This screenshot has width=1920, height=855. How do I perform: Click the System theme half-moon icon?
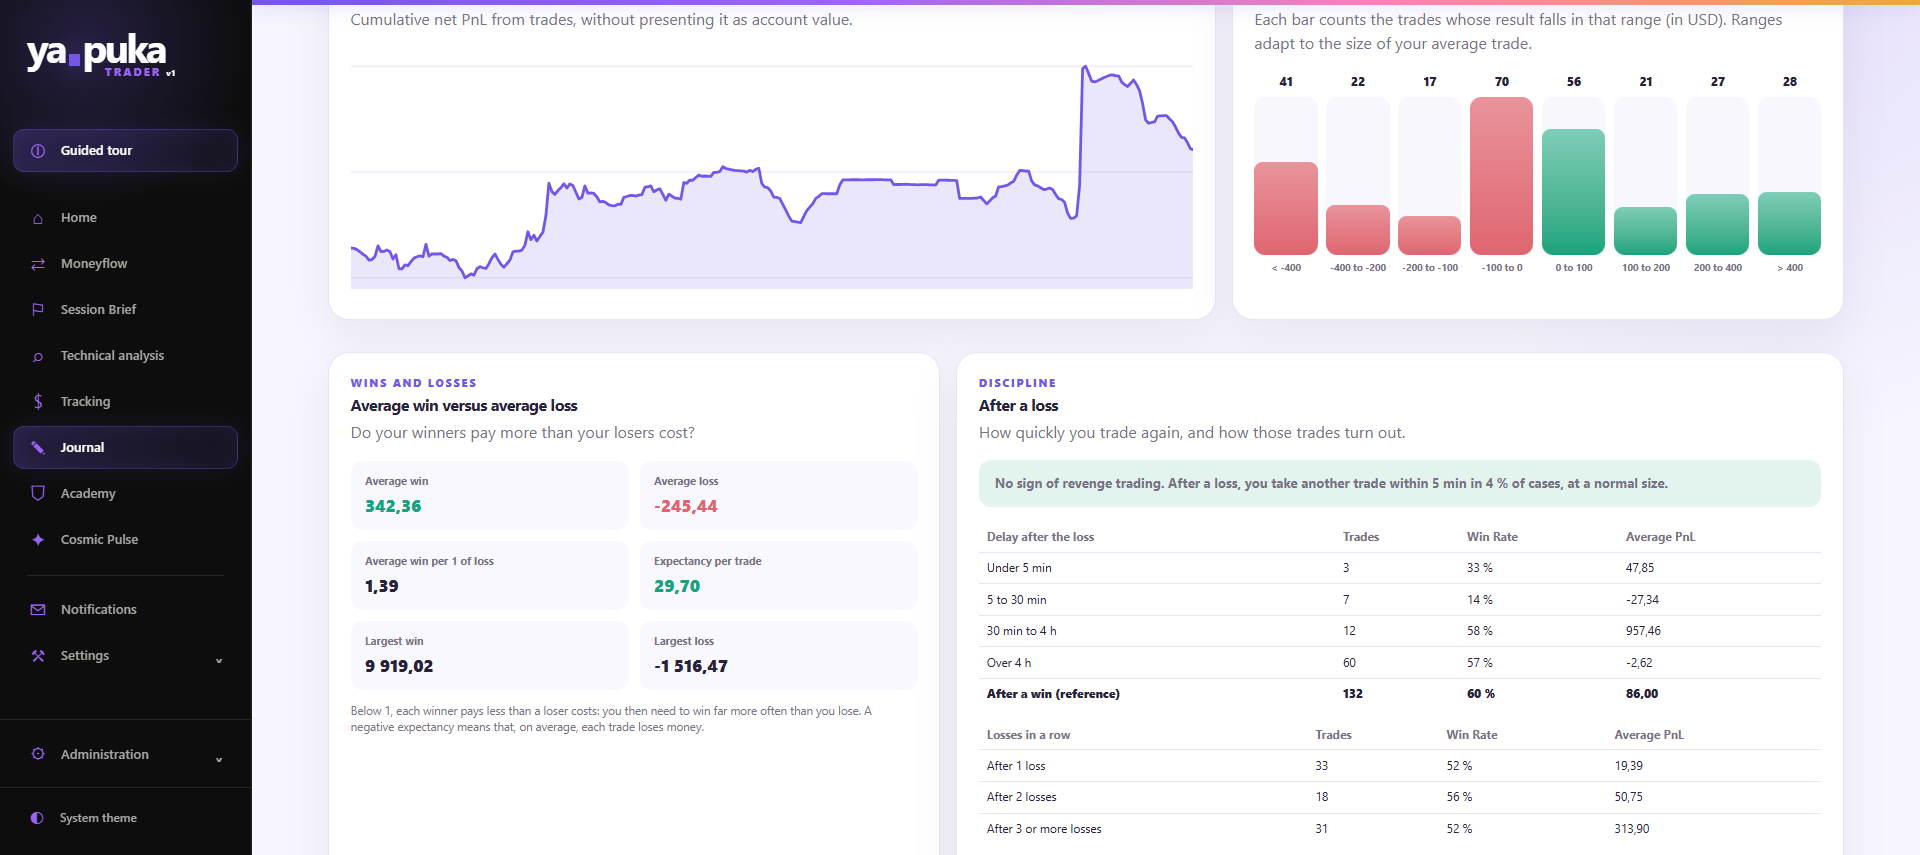coord(37,818)
